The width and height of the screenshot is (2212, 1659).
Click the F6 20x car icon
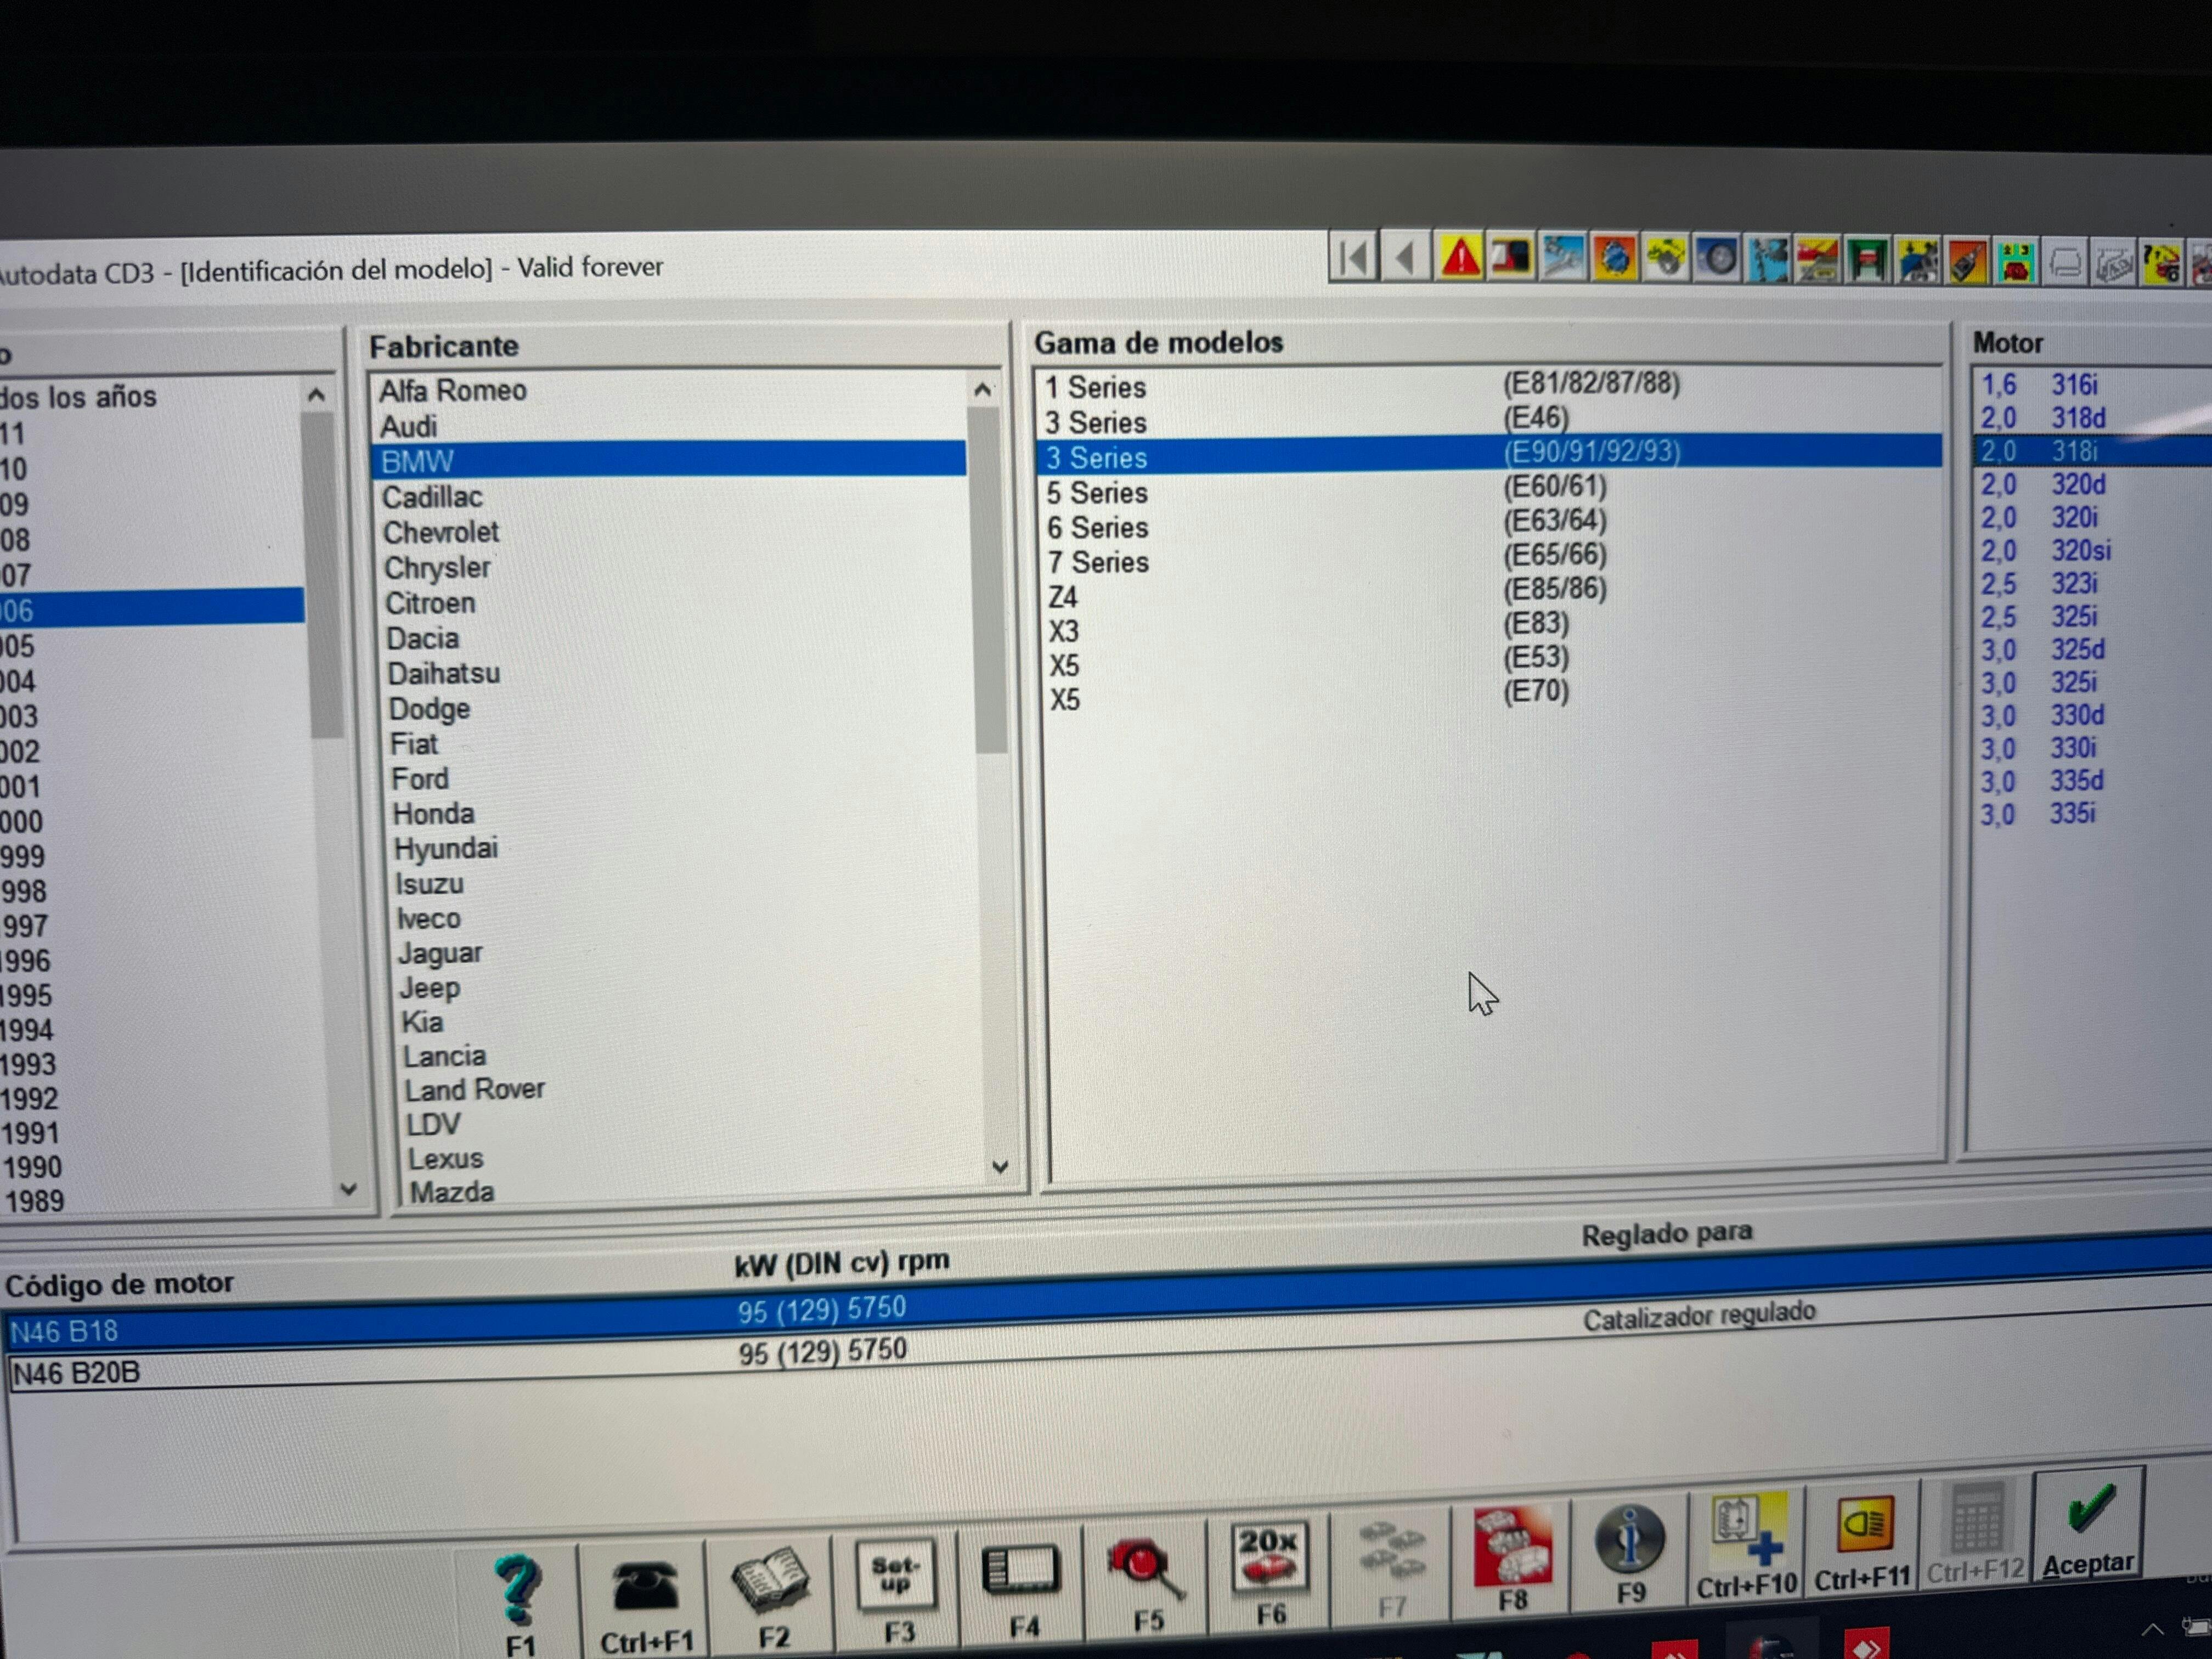pyautogui.click(x=1269, y=1559)
